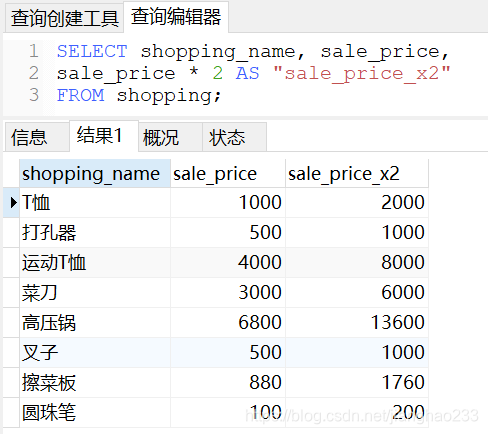
Task: Click the sale_price_x2 value 8000
Action: (x=357, y=262)
